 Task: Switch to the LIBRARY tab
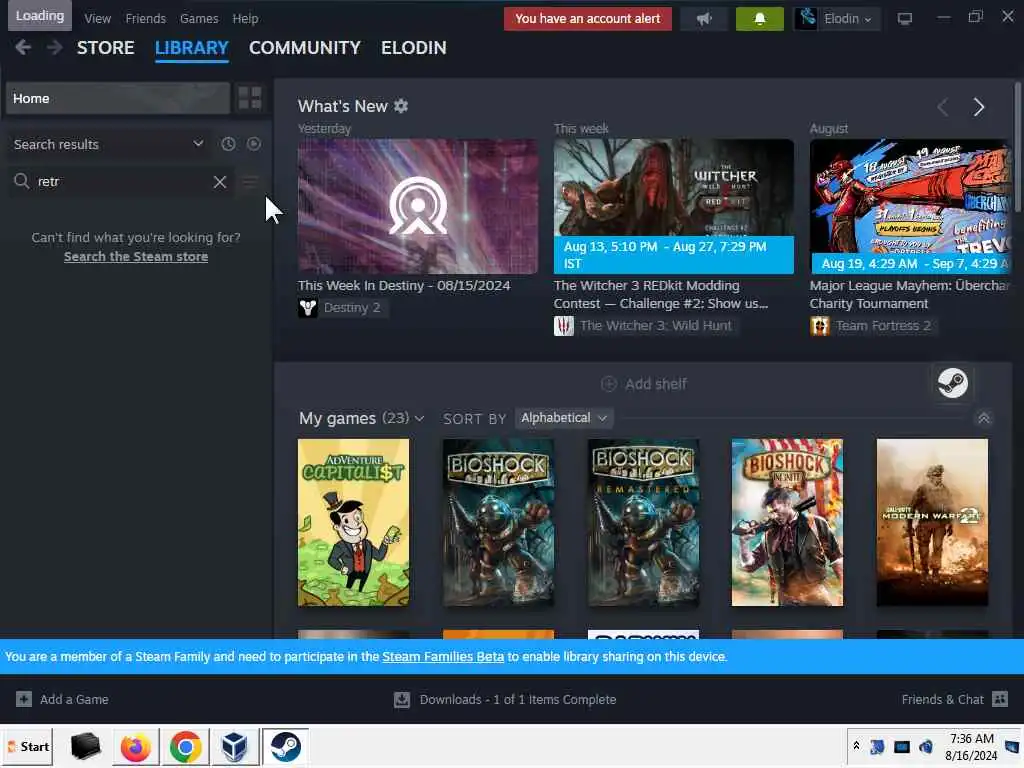(191, 48)
